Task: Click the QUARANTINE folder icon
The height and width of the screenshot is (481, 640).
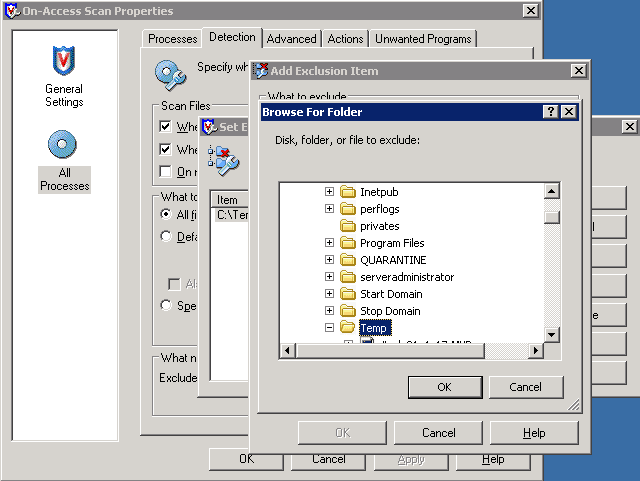Action: [x=348, y=260]
